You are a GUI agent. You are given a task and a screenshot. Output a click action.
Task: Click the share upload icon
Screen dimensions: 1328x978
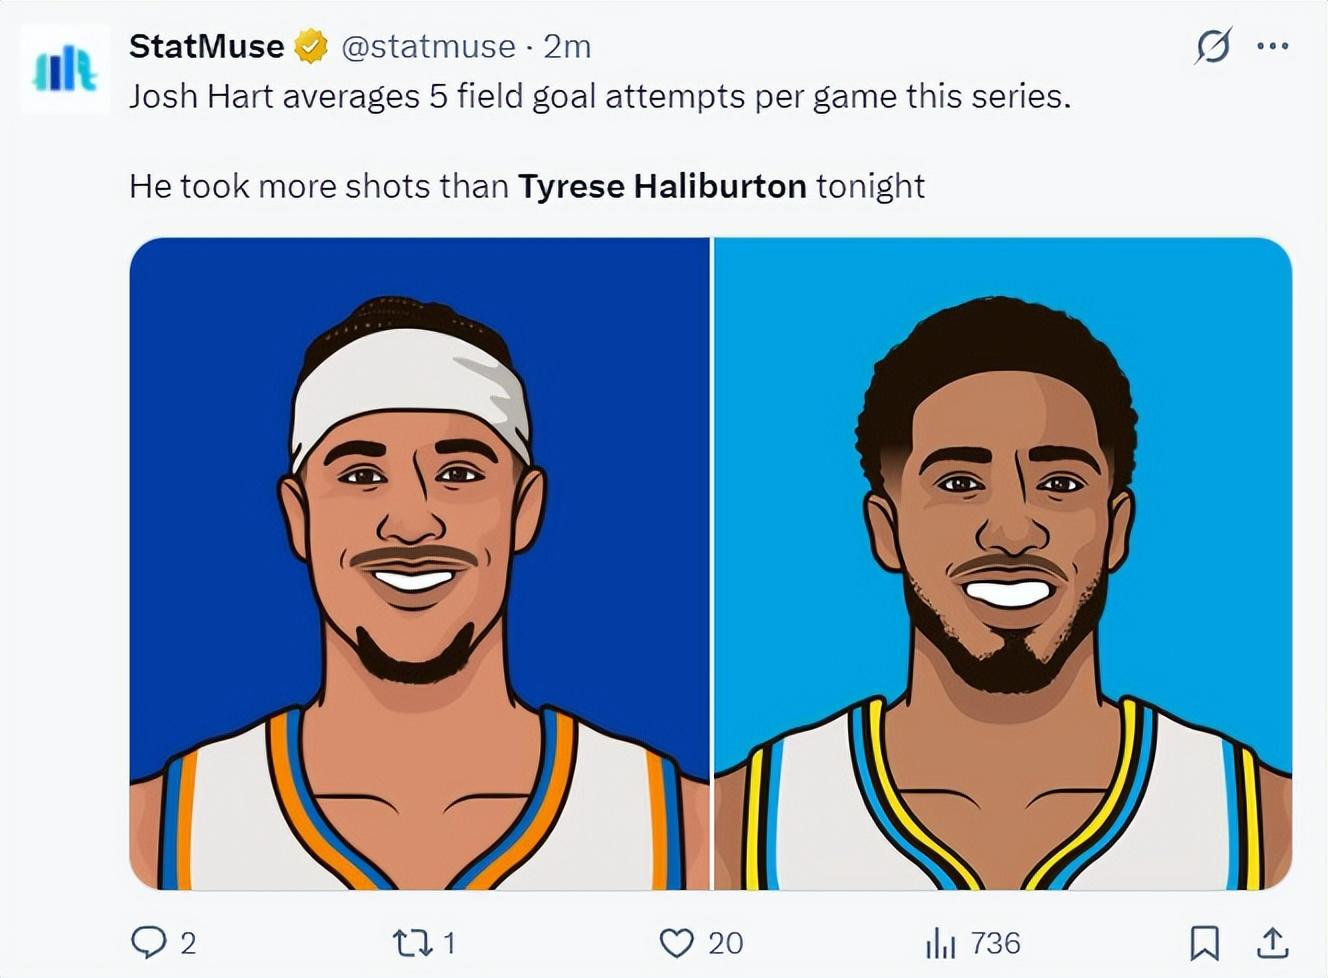click(x=1271, y=942)
